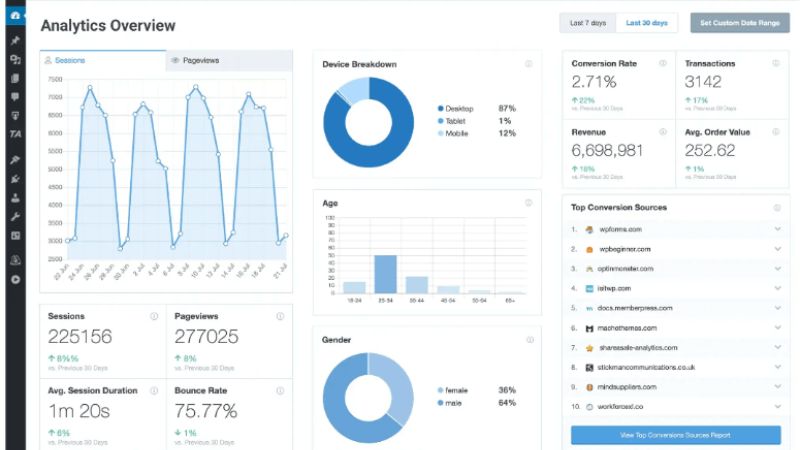Expand the optinmonster.com source row
This screenshot has width=800, height=450.
[777, 268]
